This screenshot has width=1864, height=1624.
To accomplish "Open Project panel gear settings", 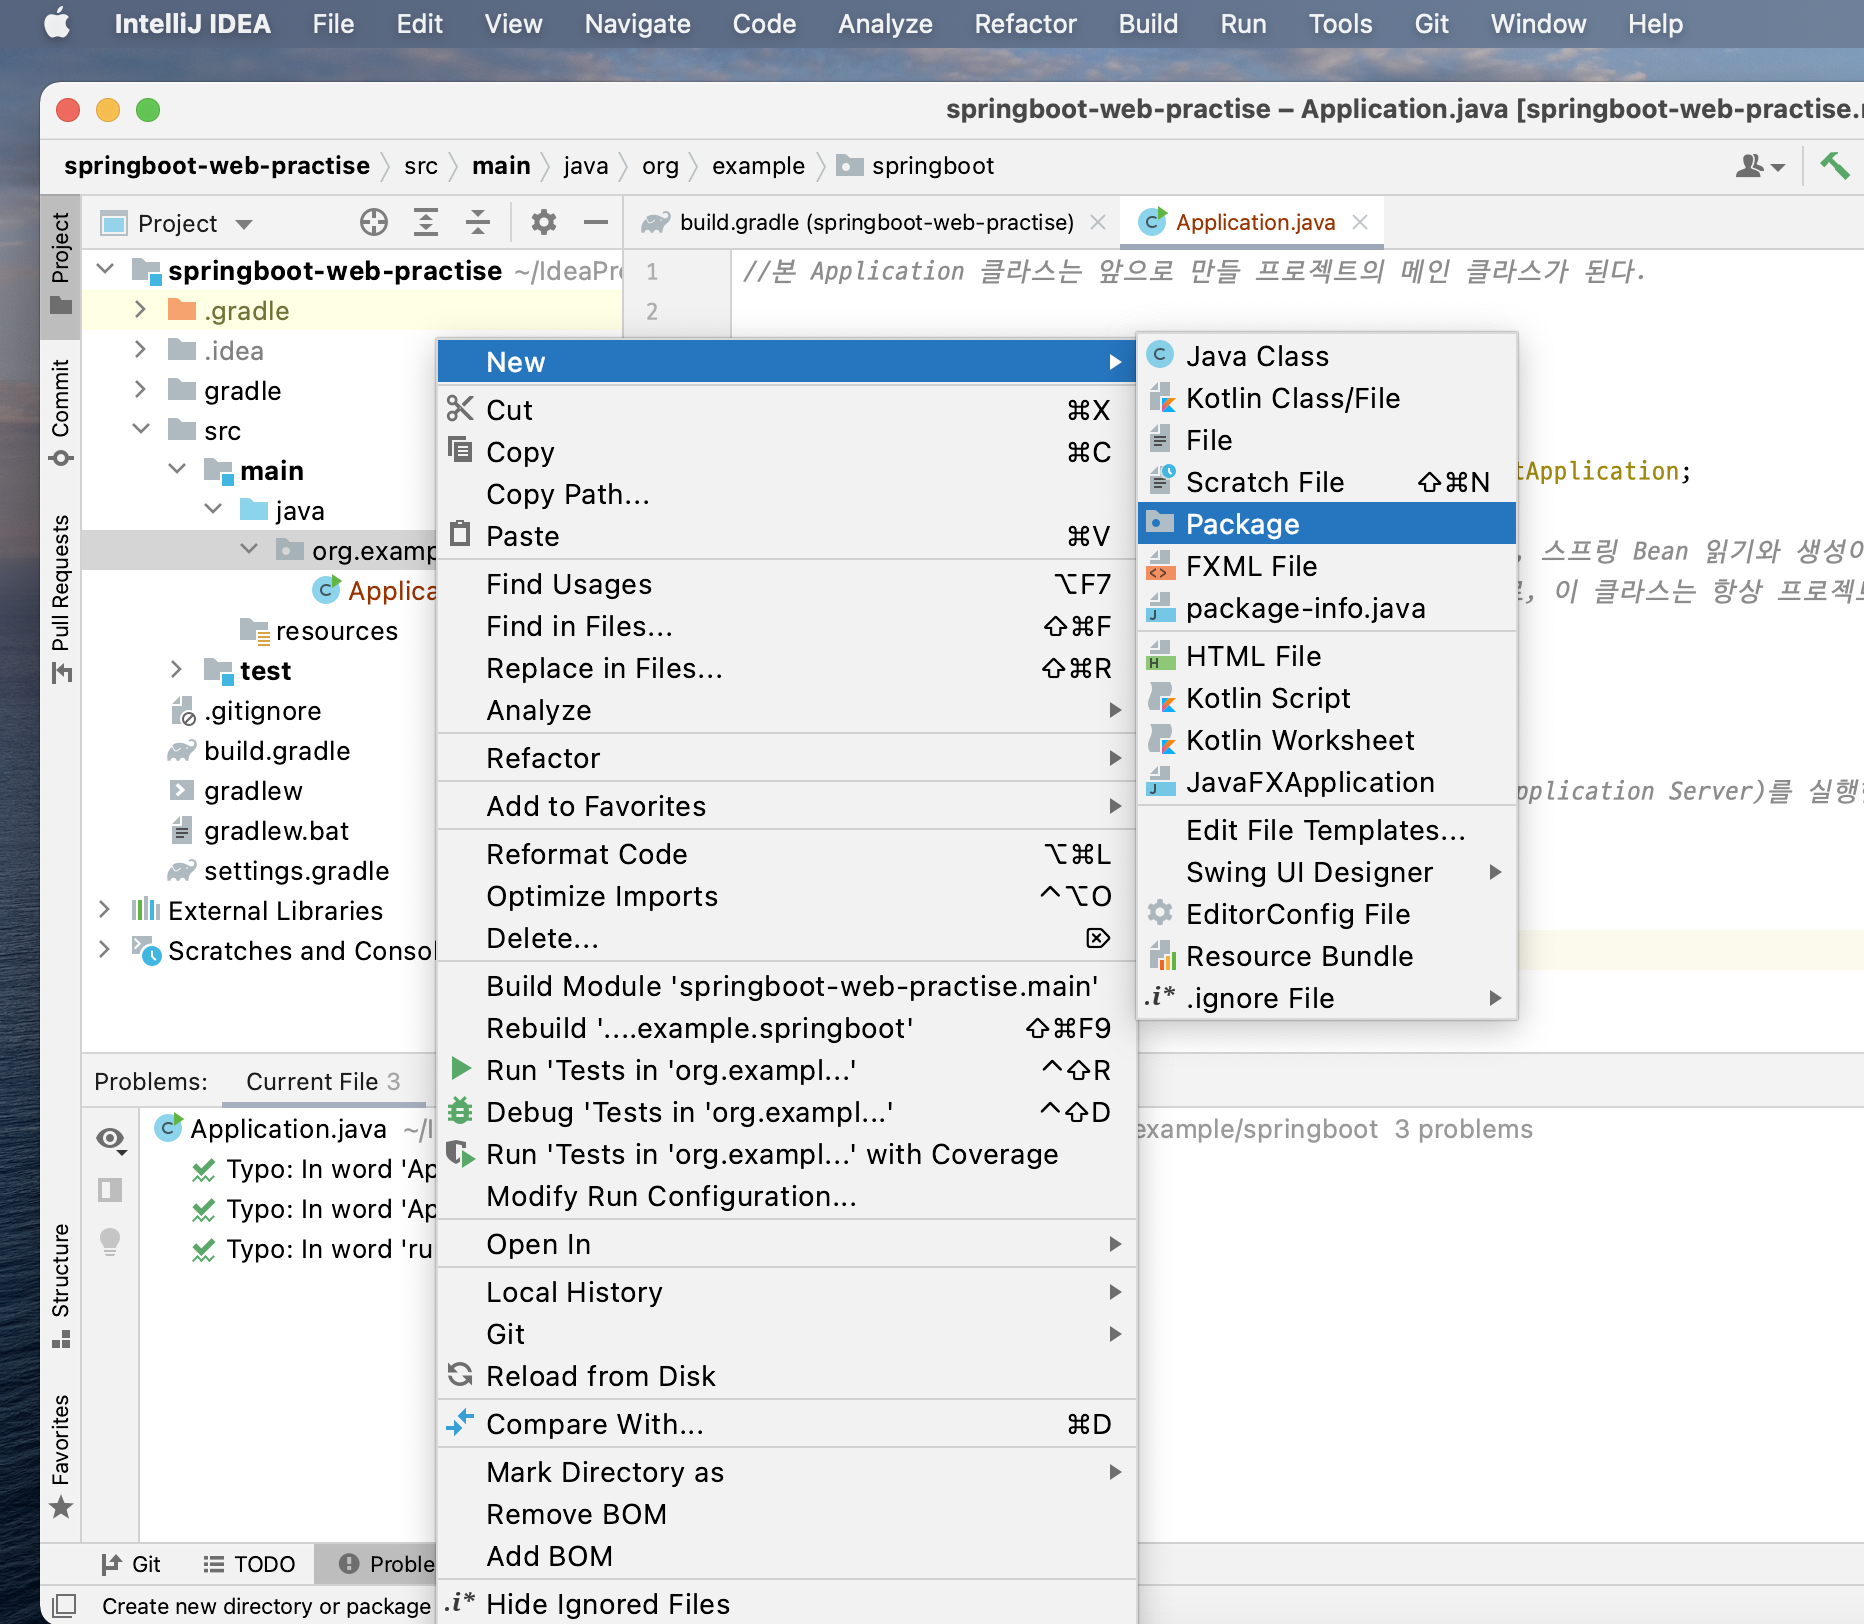I will (543, 222).
